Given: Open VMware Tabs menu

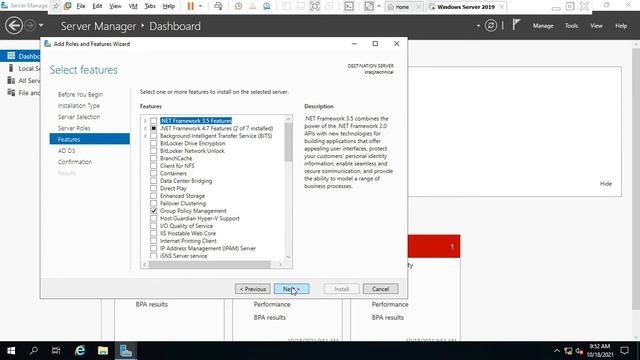Looking at the screenshot, I should click(150, 6).
